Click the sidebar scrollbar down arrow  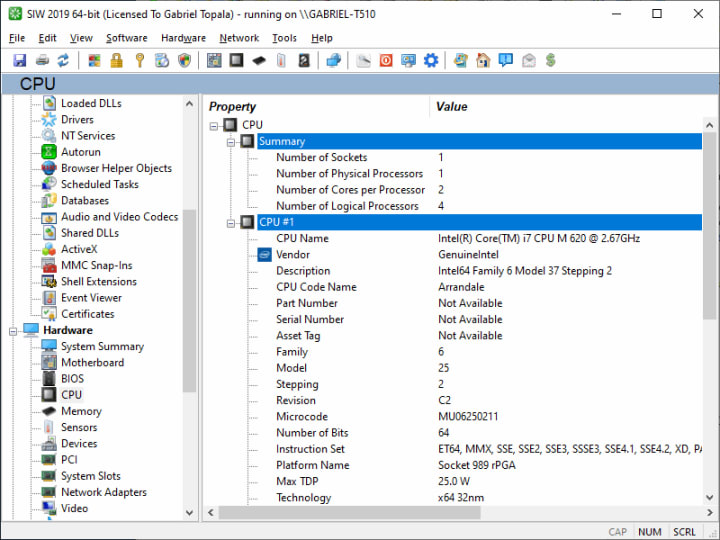pyautogui.click(x=189, y=512)
